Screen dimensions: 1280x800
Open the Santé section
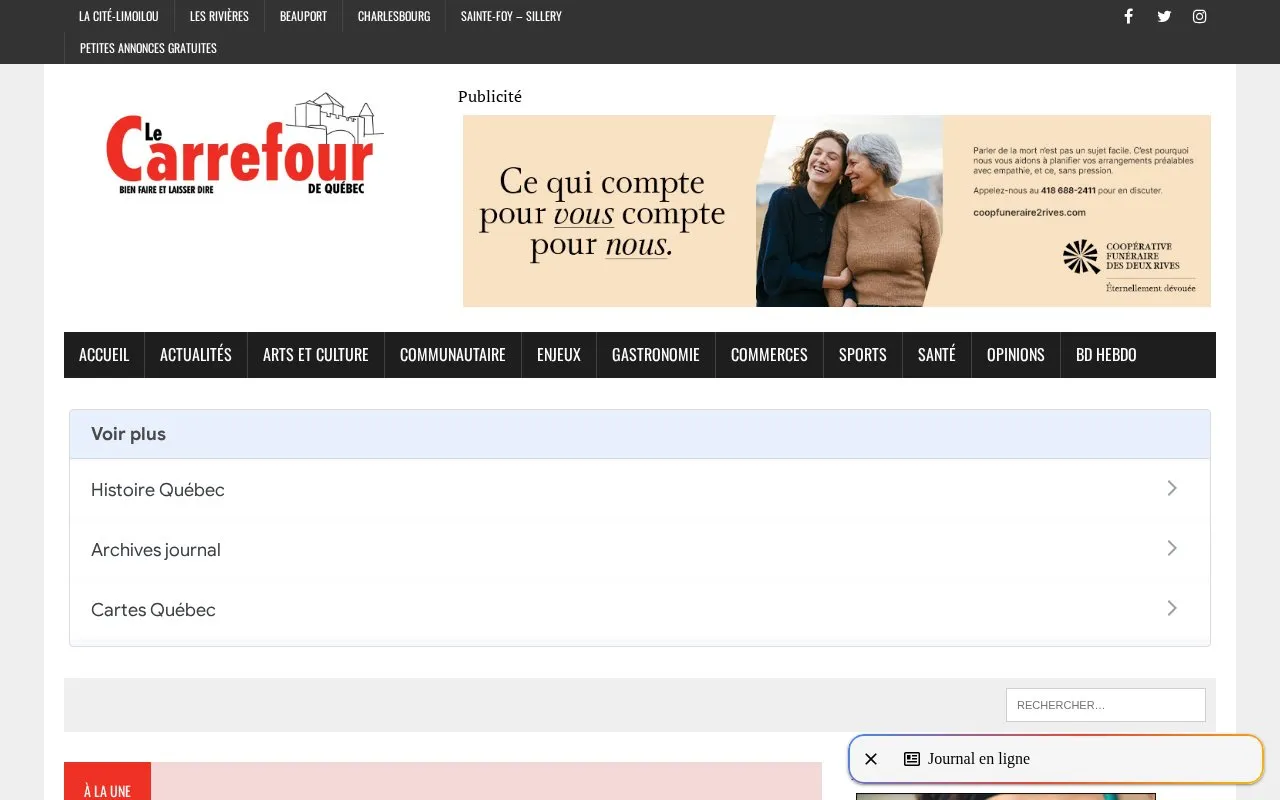937,355
